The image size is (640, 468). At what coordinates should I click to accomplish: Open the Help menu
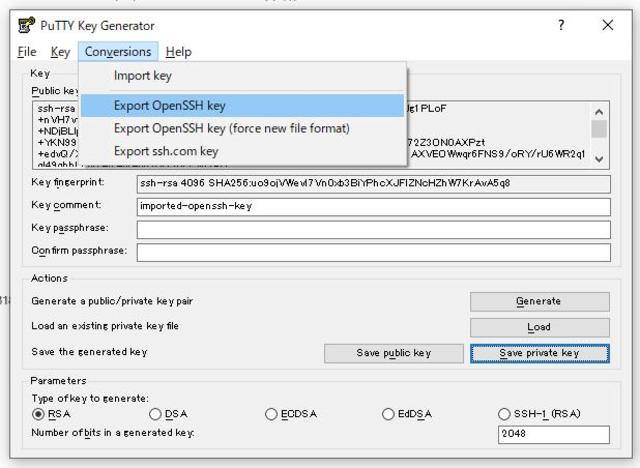[x=178, y=52]
